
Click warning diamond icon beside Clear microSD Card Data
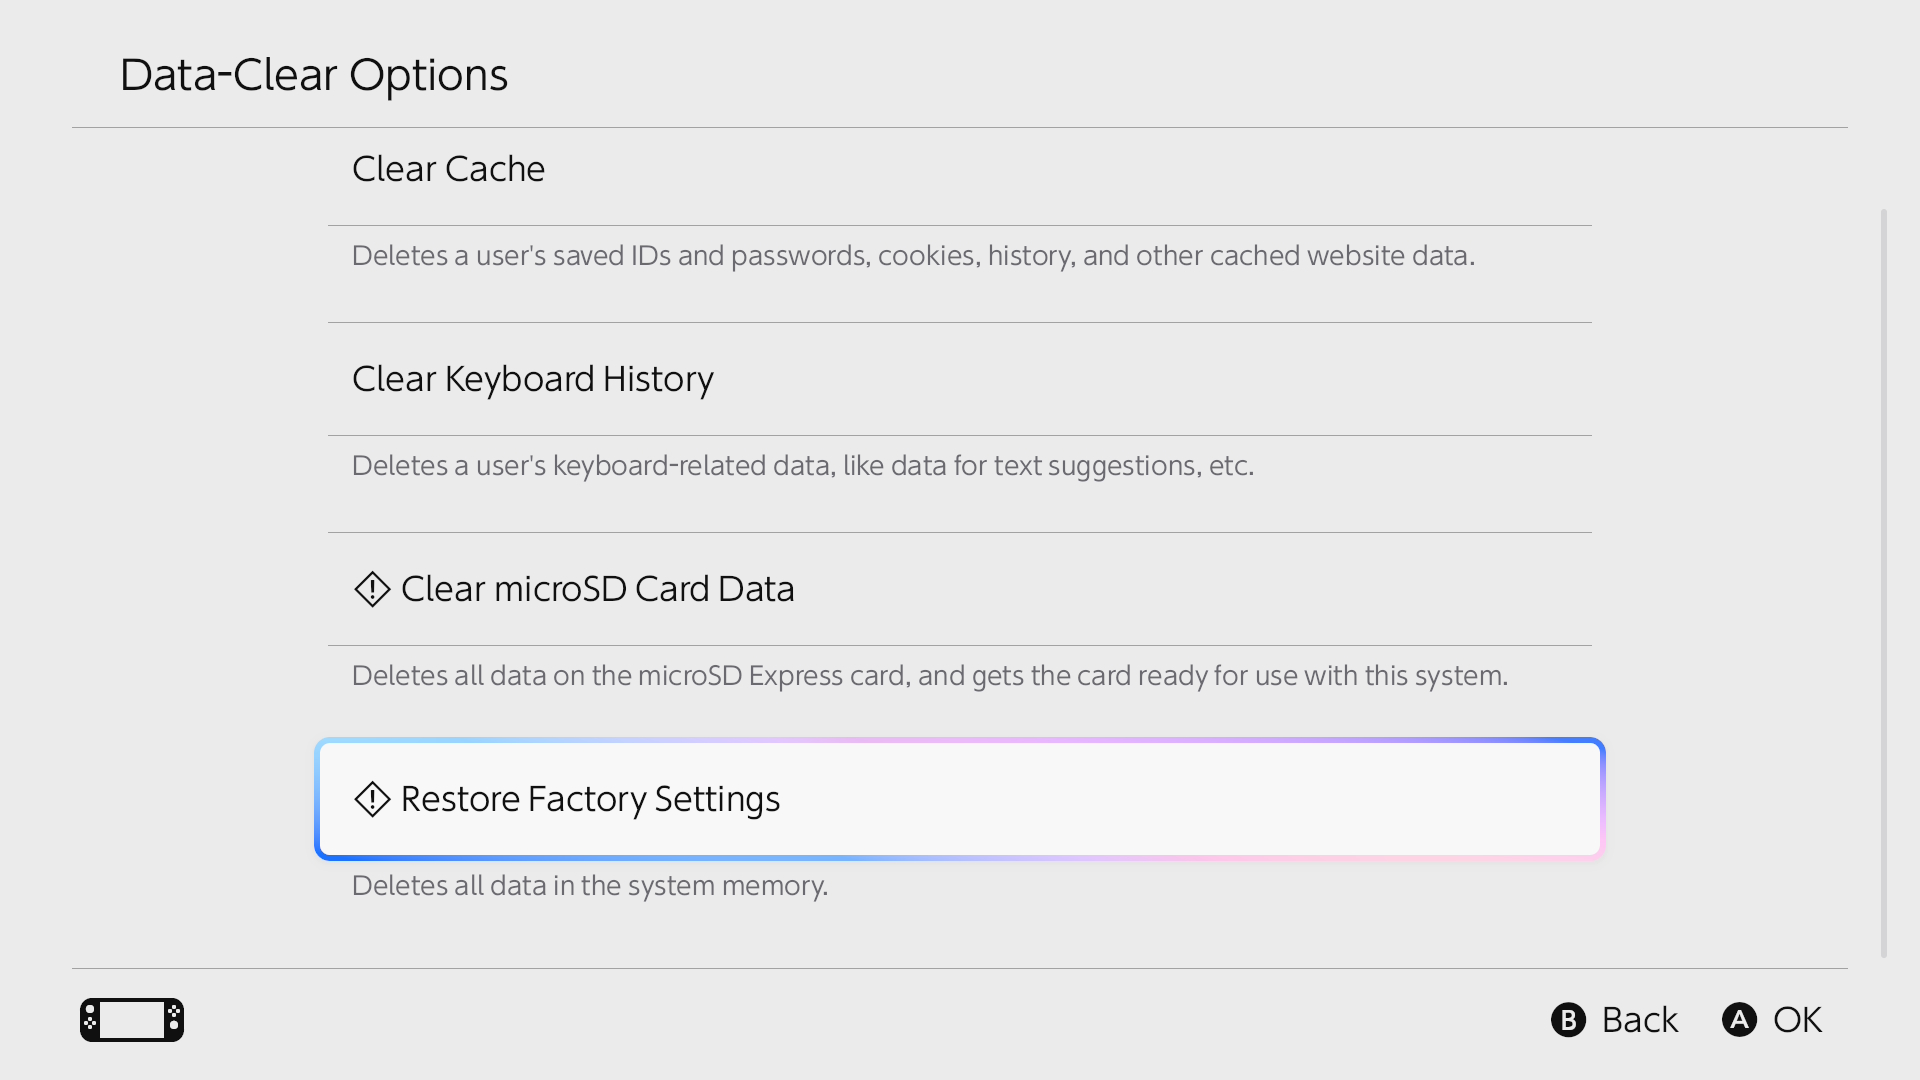click(x=372, y=589)
